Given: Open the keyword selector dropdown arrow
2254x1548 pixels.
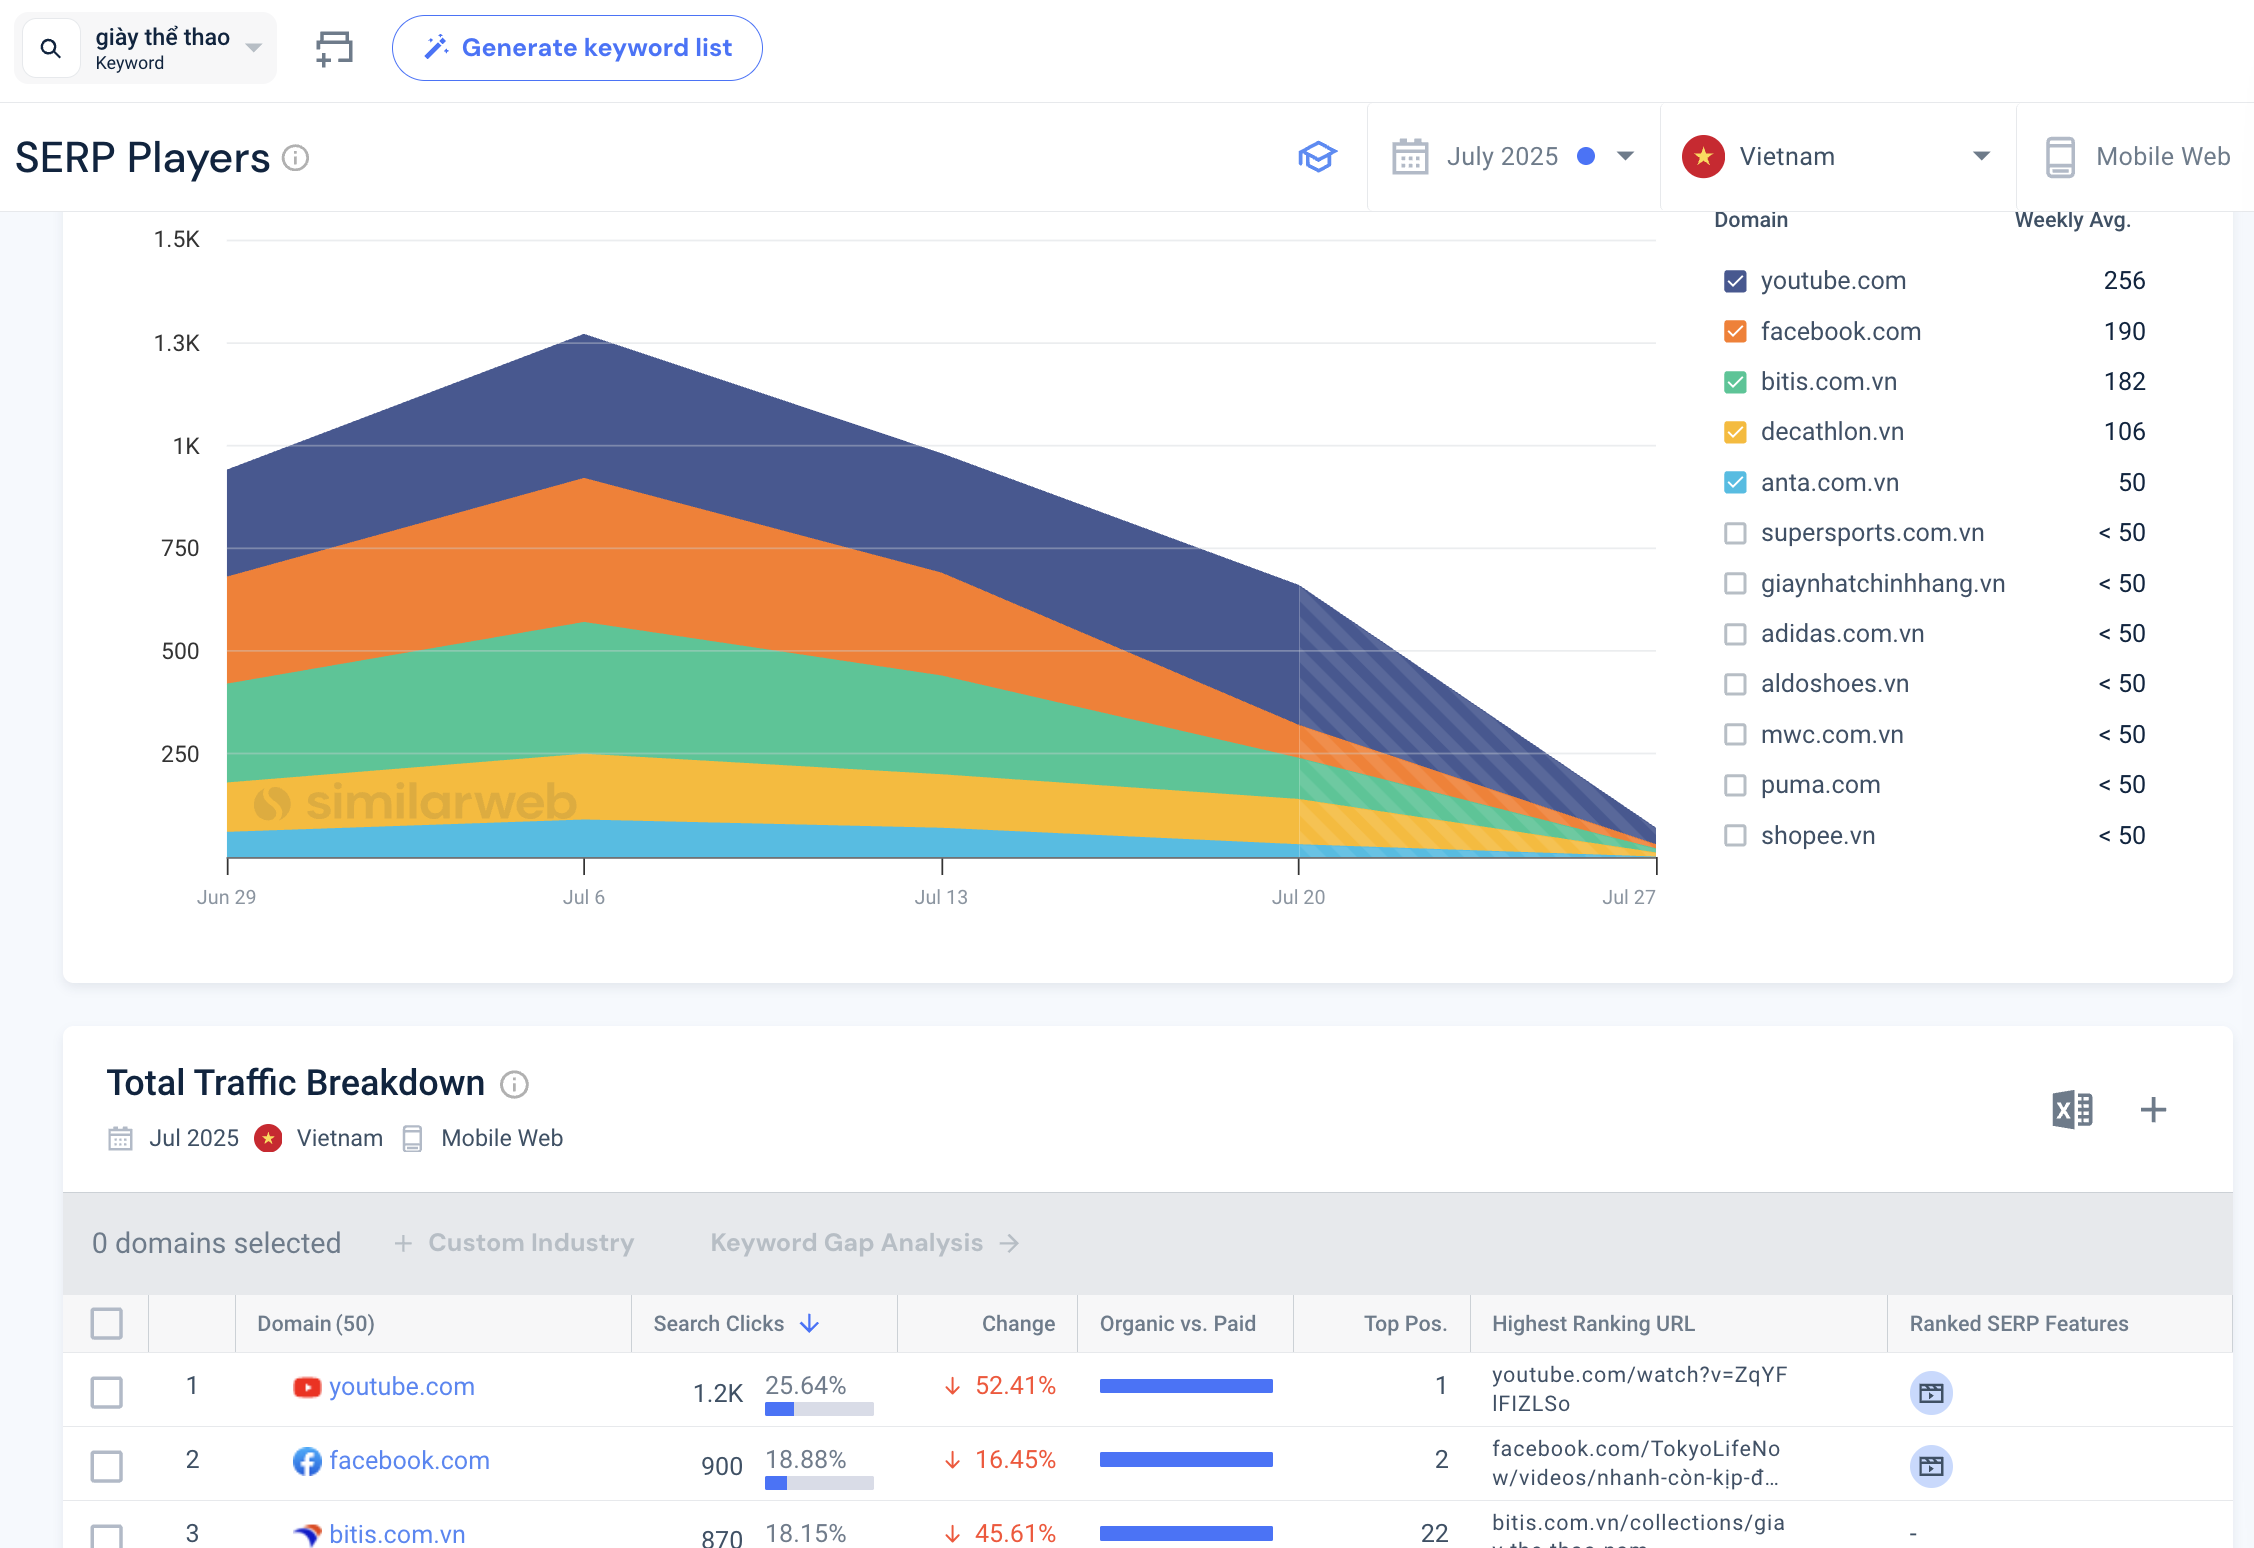Looking at the screenshot, I should pos(254,48).
